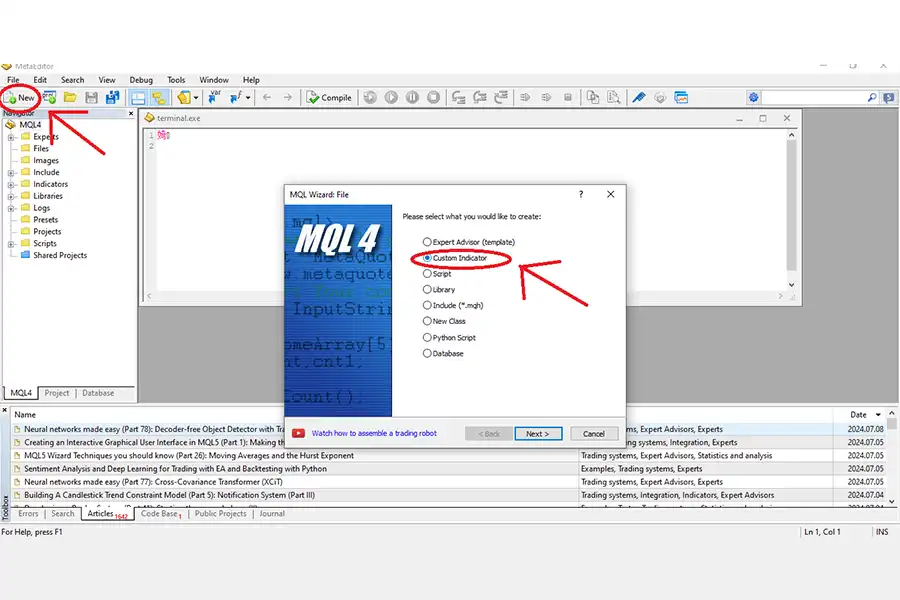900x600 pixels.
Task: Switch to the Errors toolbox tab
Action: coord(28,514)
